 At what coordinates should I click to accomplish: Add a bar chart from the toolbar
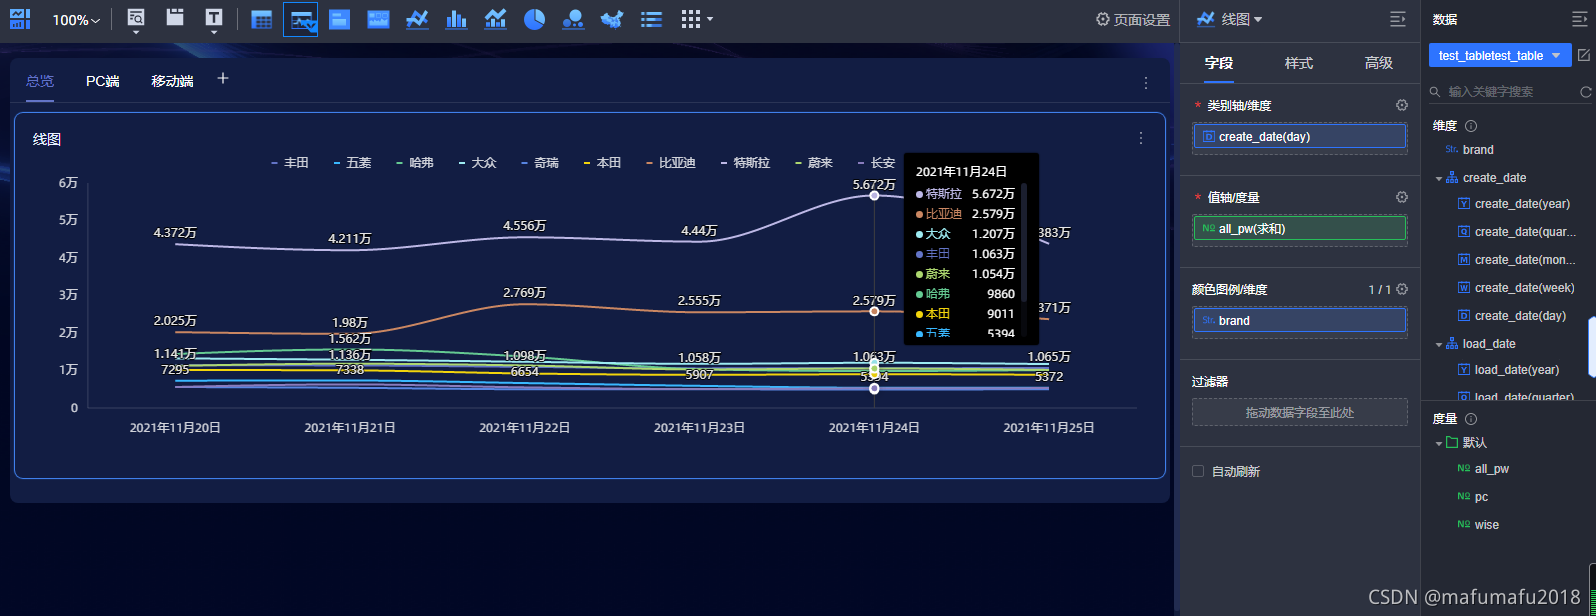457,19
